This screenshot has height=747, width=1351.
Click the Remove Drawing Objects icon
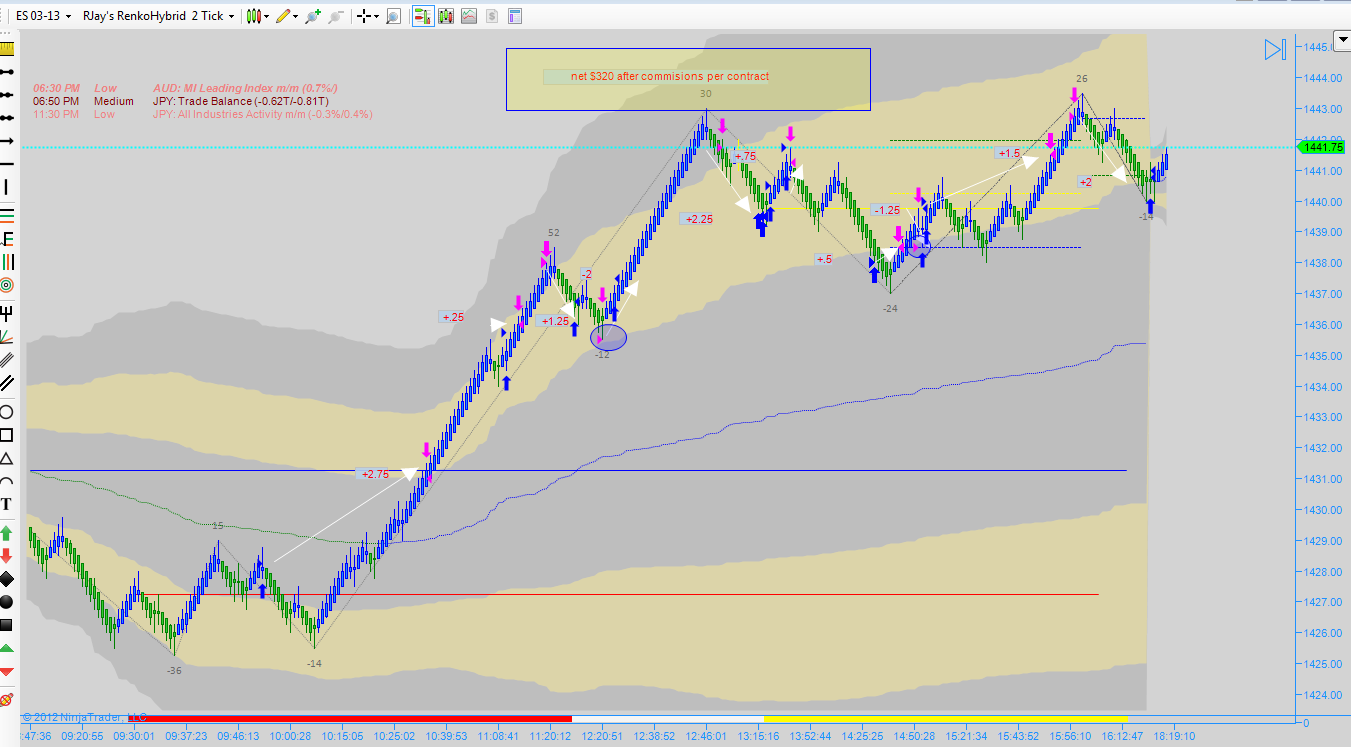pyautogui.click(x=7, y=698)
